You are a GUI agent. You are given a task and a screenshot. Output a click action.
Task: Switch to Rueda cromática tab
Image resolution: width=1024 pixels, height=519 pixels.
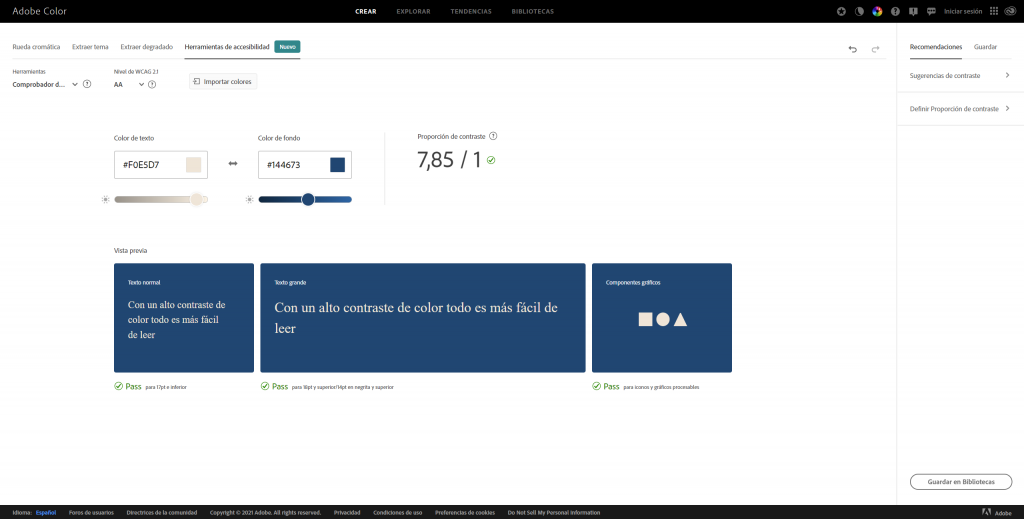36,47
